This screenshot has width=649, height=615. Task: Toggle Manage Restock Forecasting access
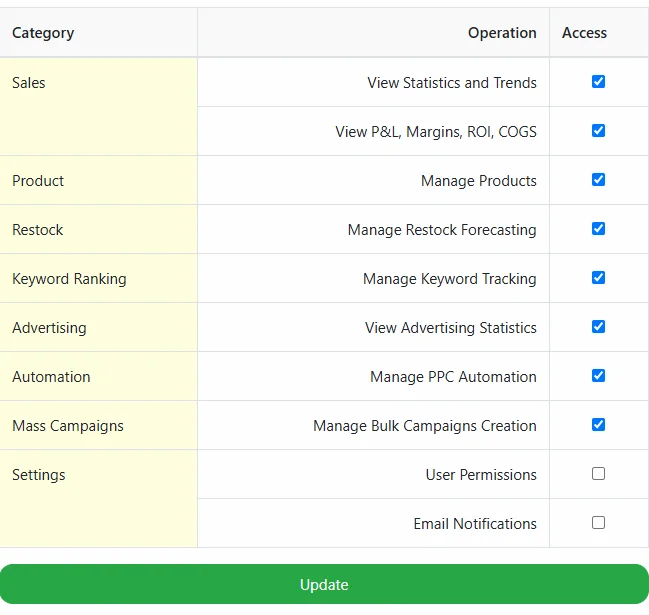[598, 229]
